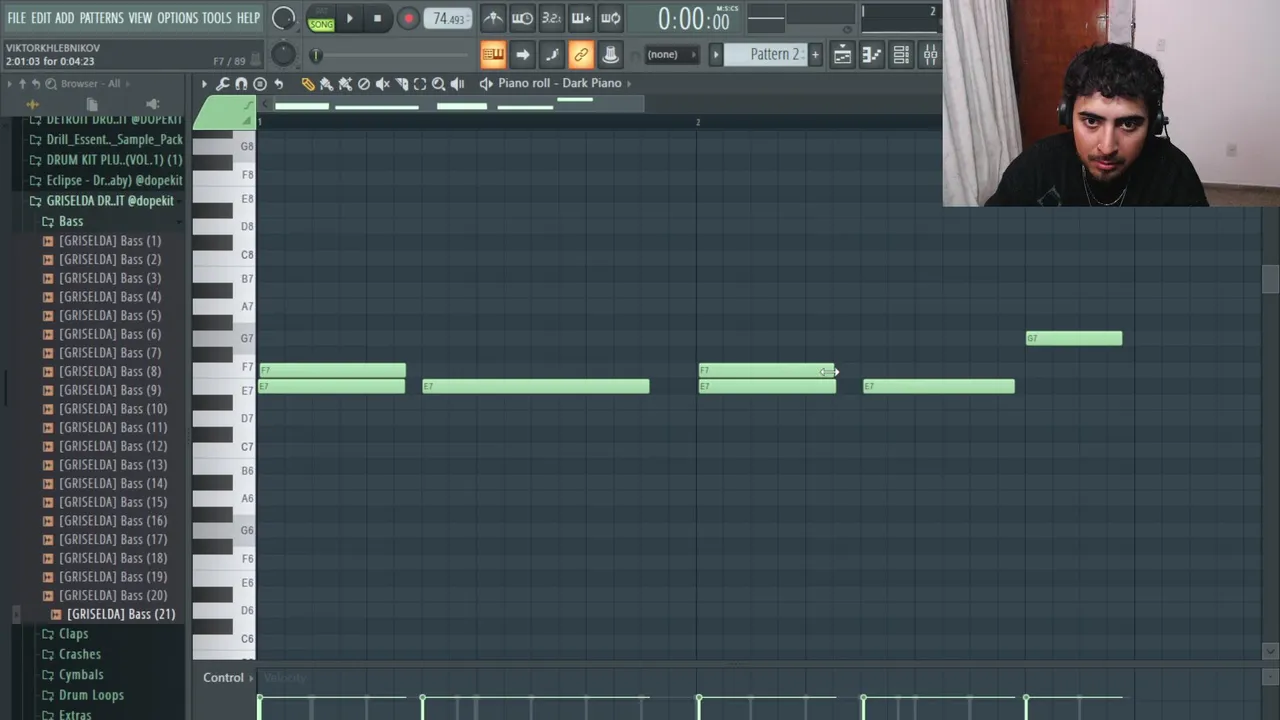Open the Mixer view icon
The image size is (1280, 720).
tap(930, 55)
